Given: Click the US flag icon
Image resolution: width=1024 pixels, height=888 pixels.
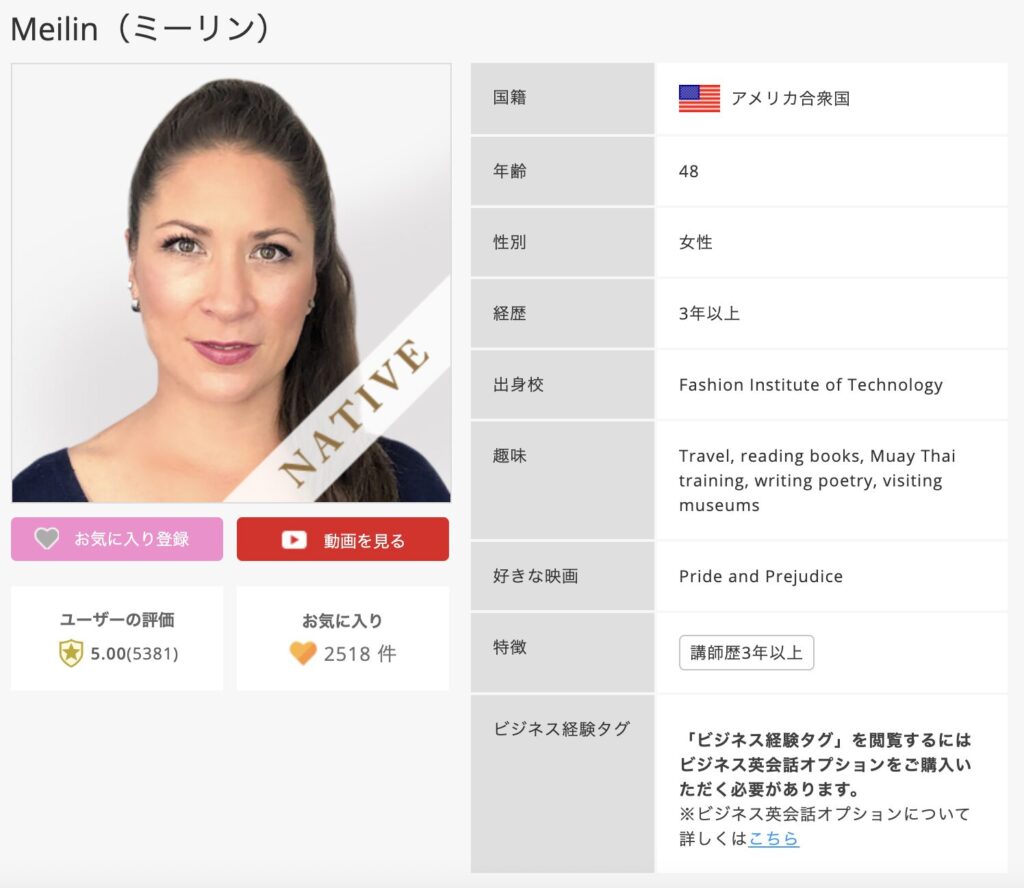Looking at the screenshot, I should tap(699, 99).
